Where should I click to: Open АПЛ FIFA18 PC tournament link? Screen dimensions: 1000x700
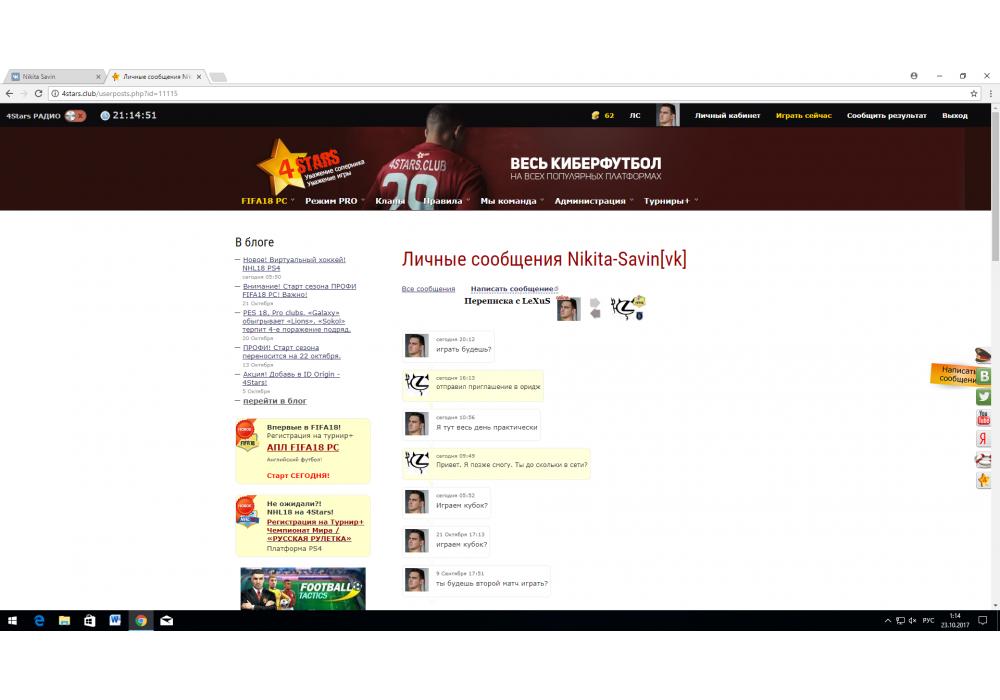[x=302, y=448]
